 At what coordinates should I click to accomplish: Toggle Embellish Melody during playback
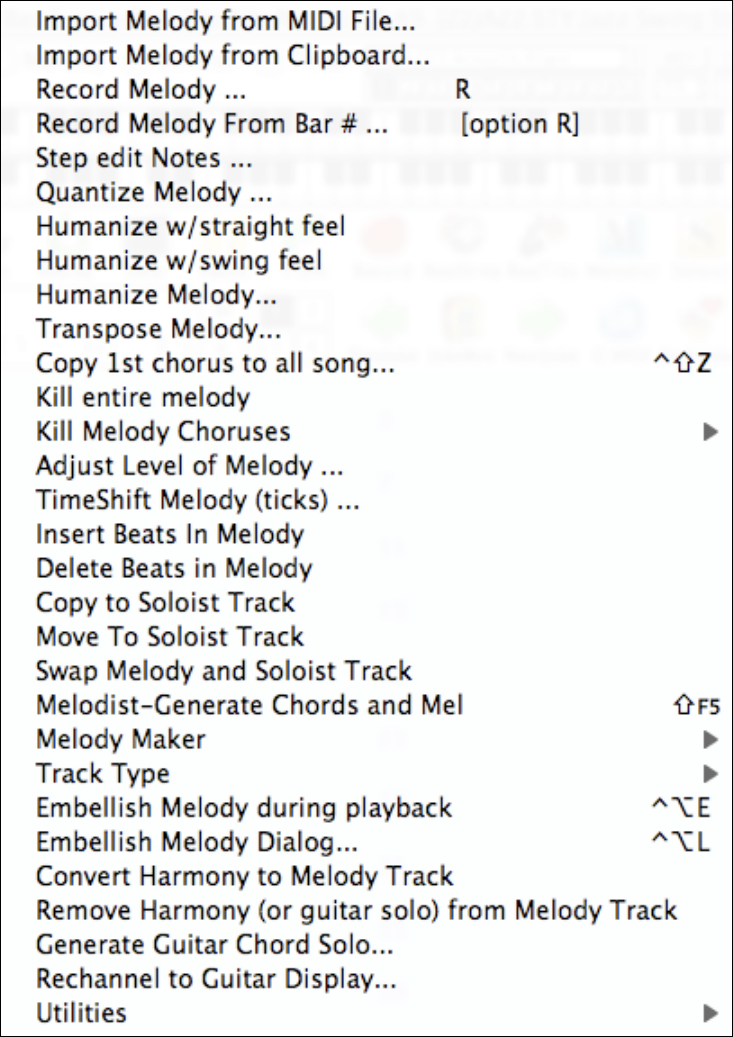(x=244, y=808)
